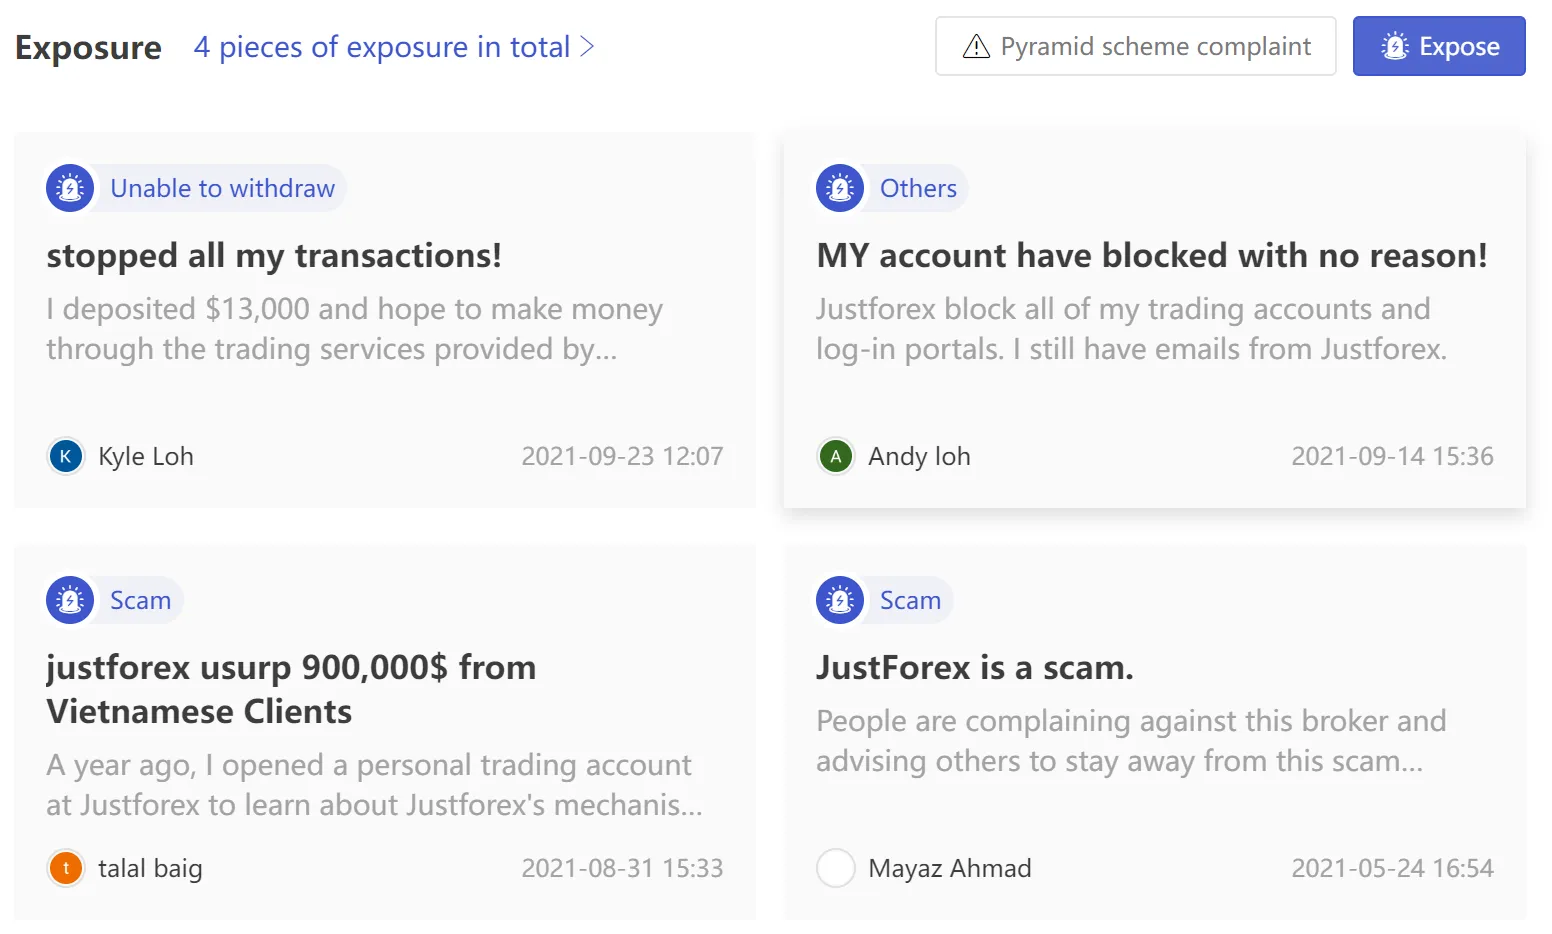Viewport: 1552px width, 934px height.
Task: Read the 'People are complaining' excerpt
Action: point(1131,741)
